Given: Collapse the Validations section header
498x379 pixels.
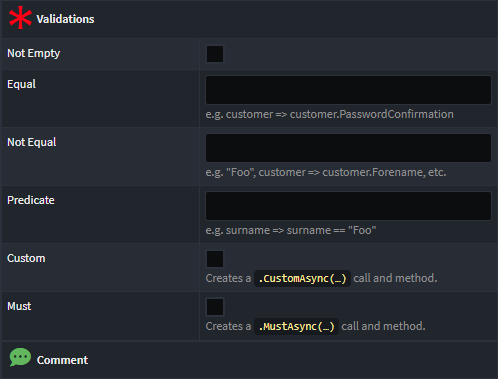Looking at the screenshot, I should point(249,19).
